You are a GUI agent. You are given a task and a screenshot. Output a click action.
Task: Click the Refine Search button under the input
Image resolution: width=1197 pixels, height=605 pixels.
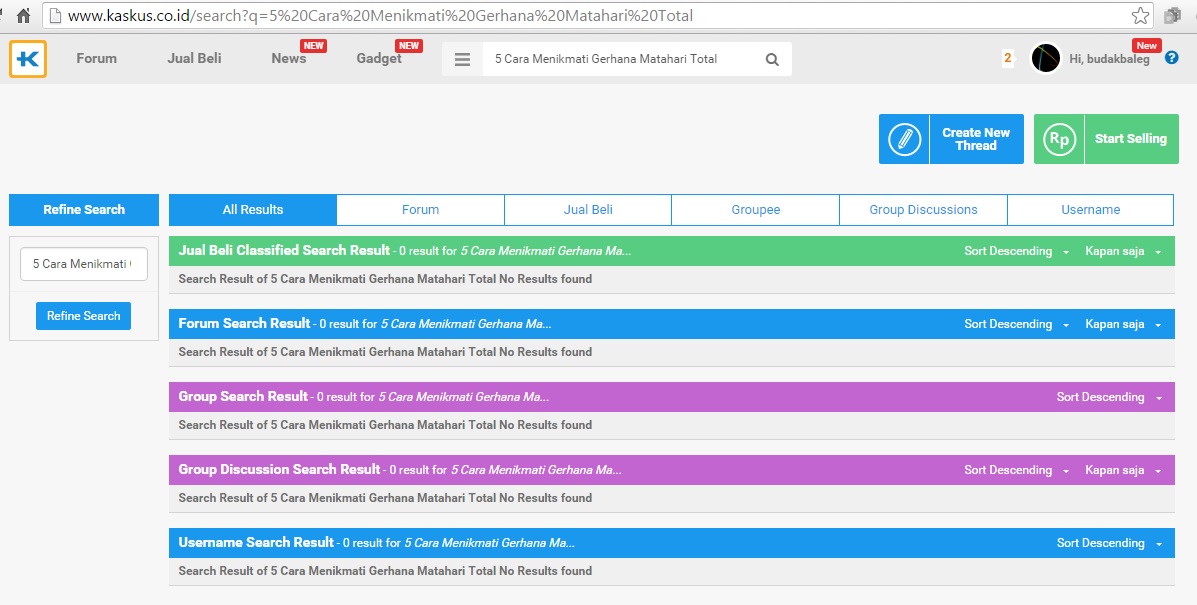83,316
